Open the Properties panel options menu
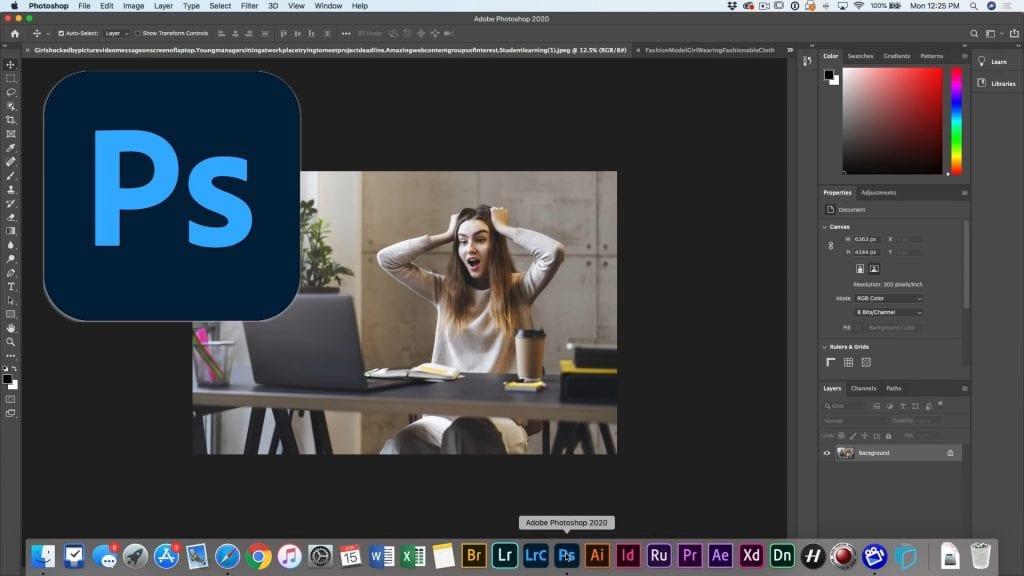1024x576 pixels. tap(964, 193)
